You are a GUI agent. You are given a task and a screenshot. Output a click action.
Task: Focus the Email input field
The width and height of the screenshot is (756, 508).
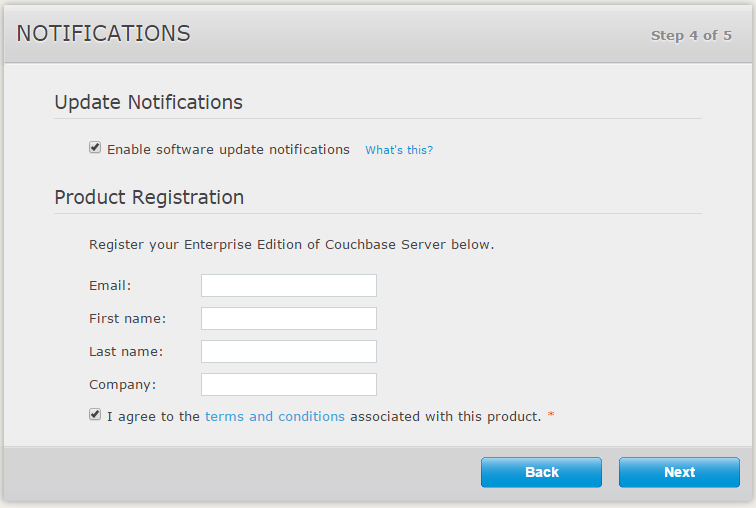289,286
